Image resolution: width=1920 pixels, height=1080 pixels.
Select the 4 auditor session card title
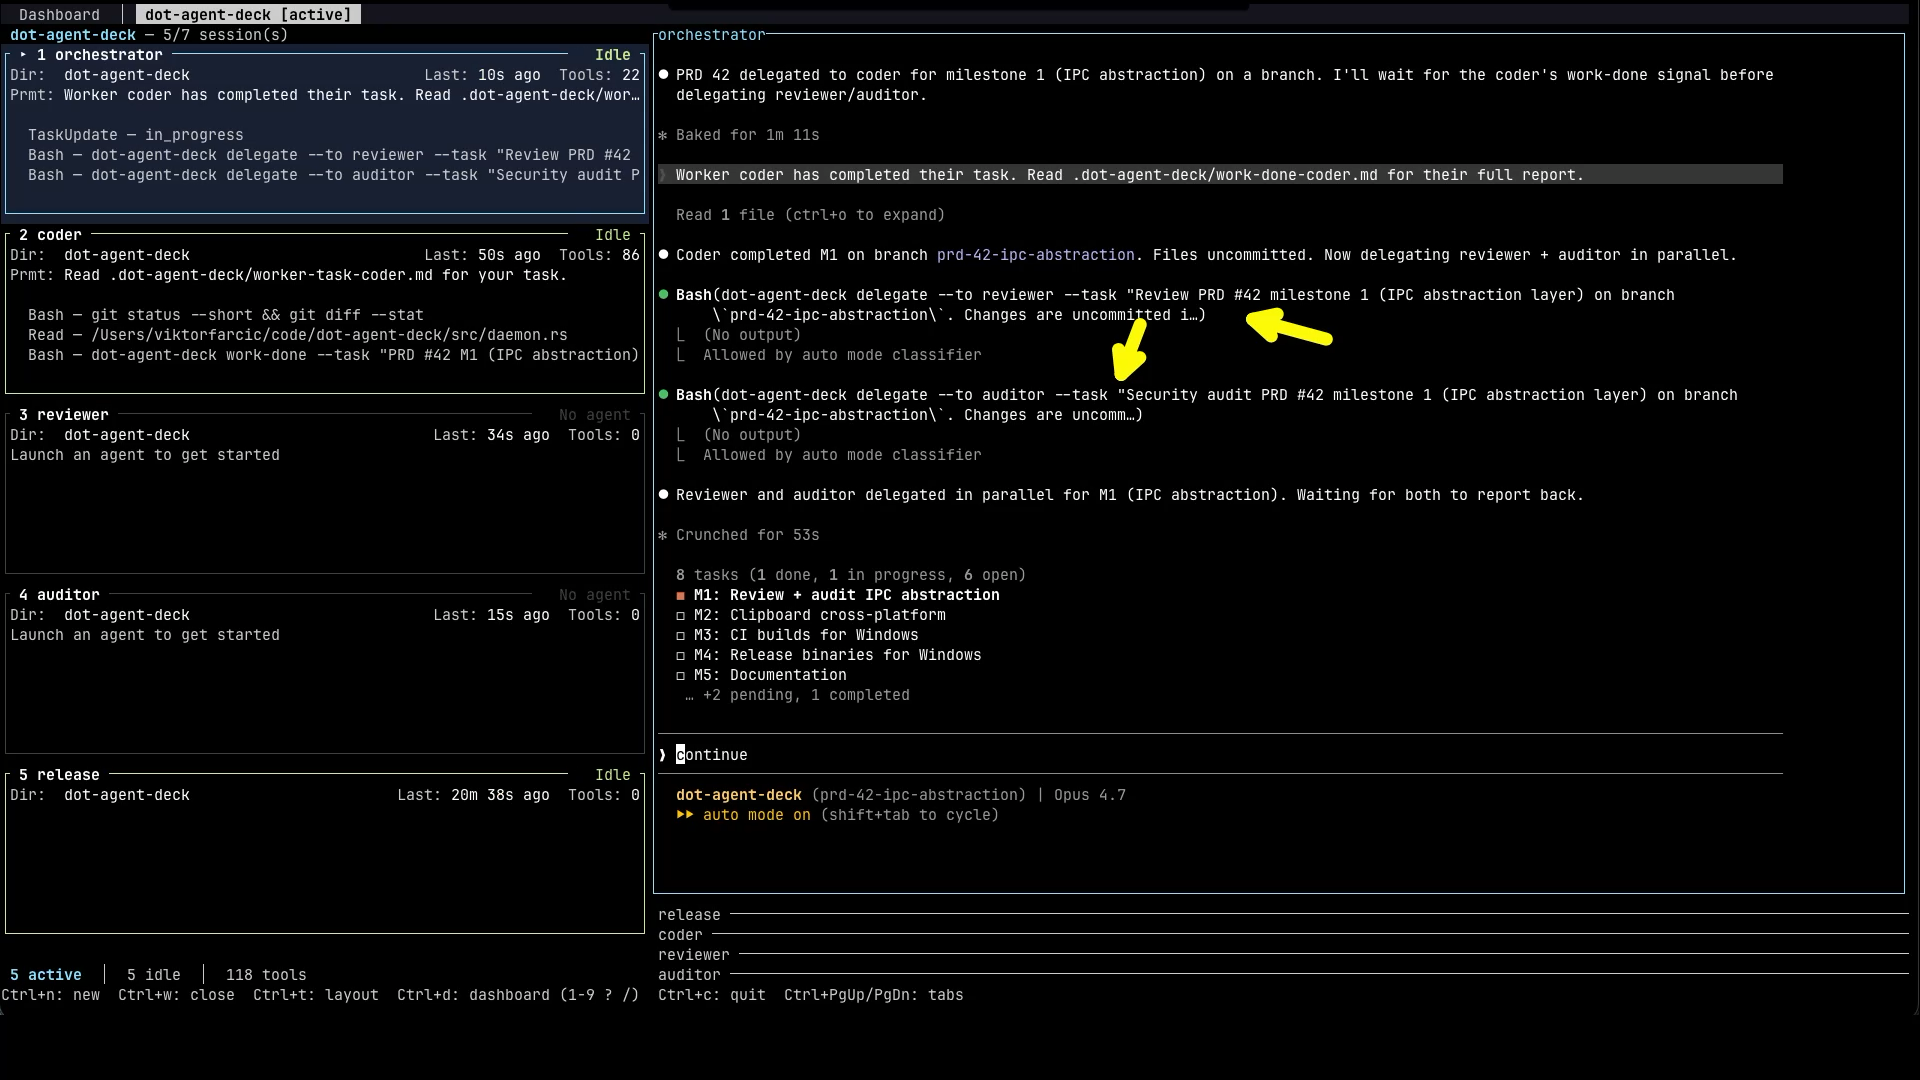59,595
